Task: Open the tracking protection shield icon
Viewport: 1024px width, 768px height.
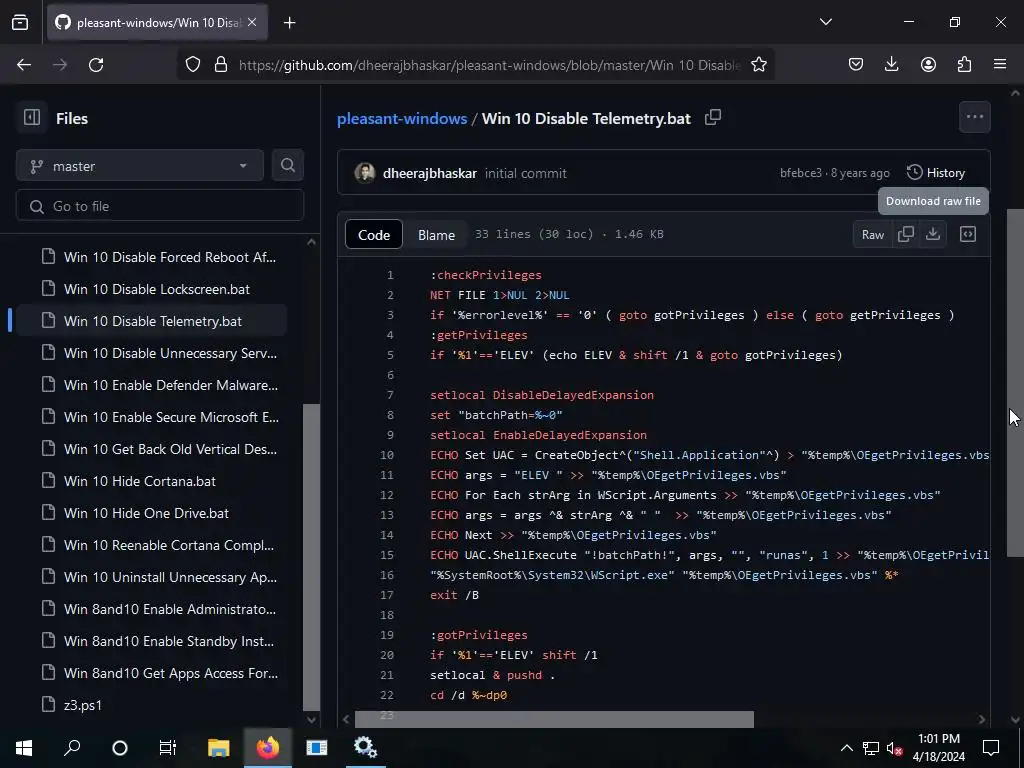Action: [x=193, y=65]
